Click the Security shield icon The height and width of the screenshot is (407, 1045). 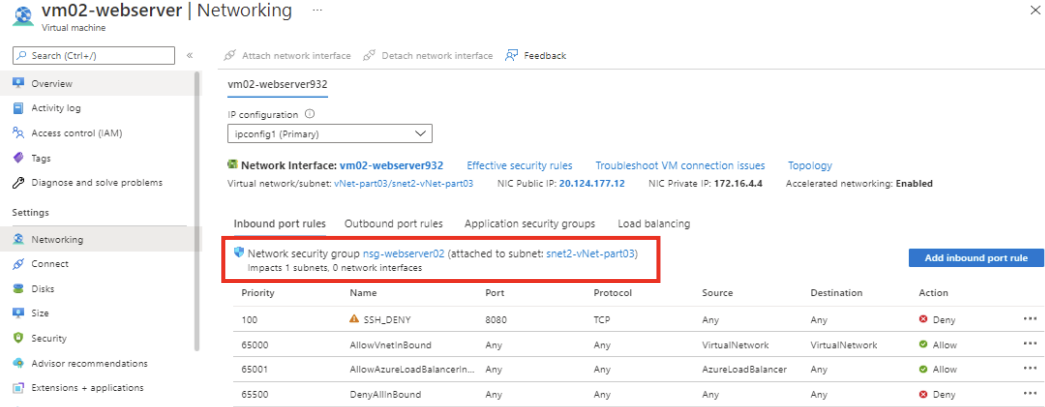(x=19, y=338)
